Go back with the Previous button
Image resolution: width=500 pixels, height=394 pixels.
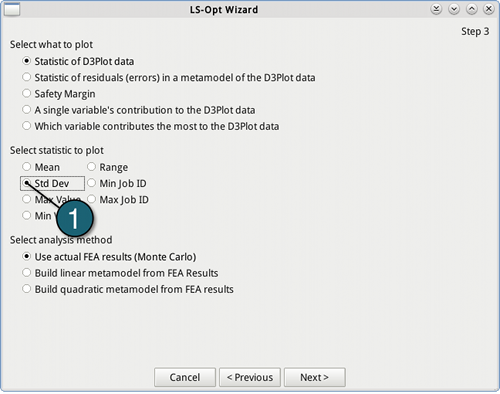[250, 377]
